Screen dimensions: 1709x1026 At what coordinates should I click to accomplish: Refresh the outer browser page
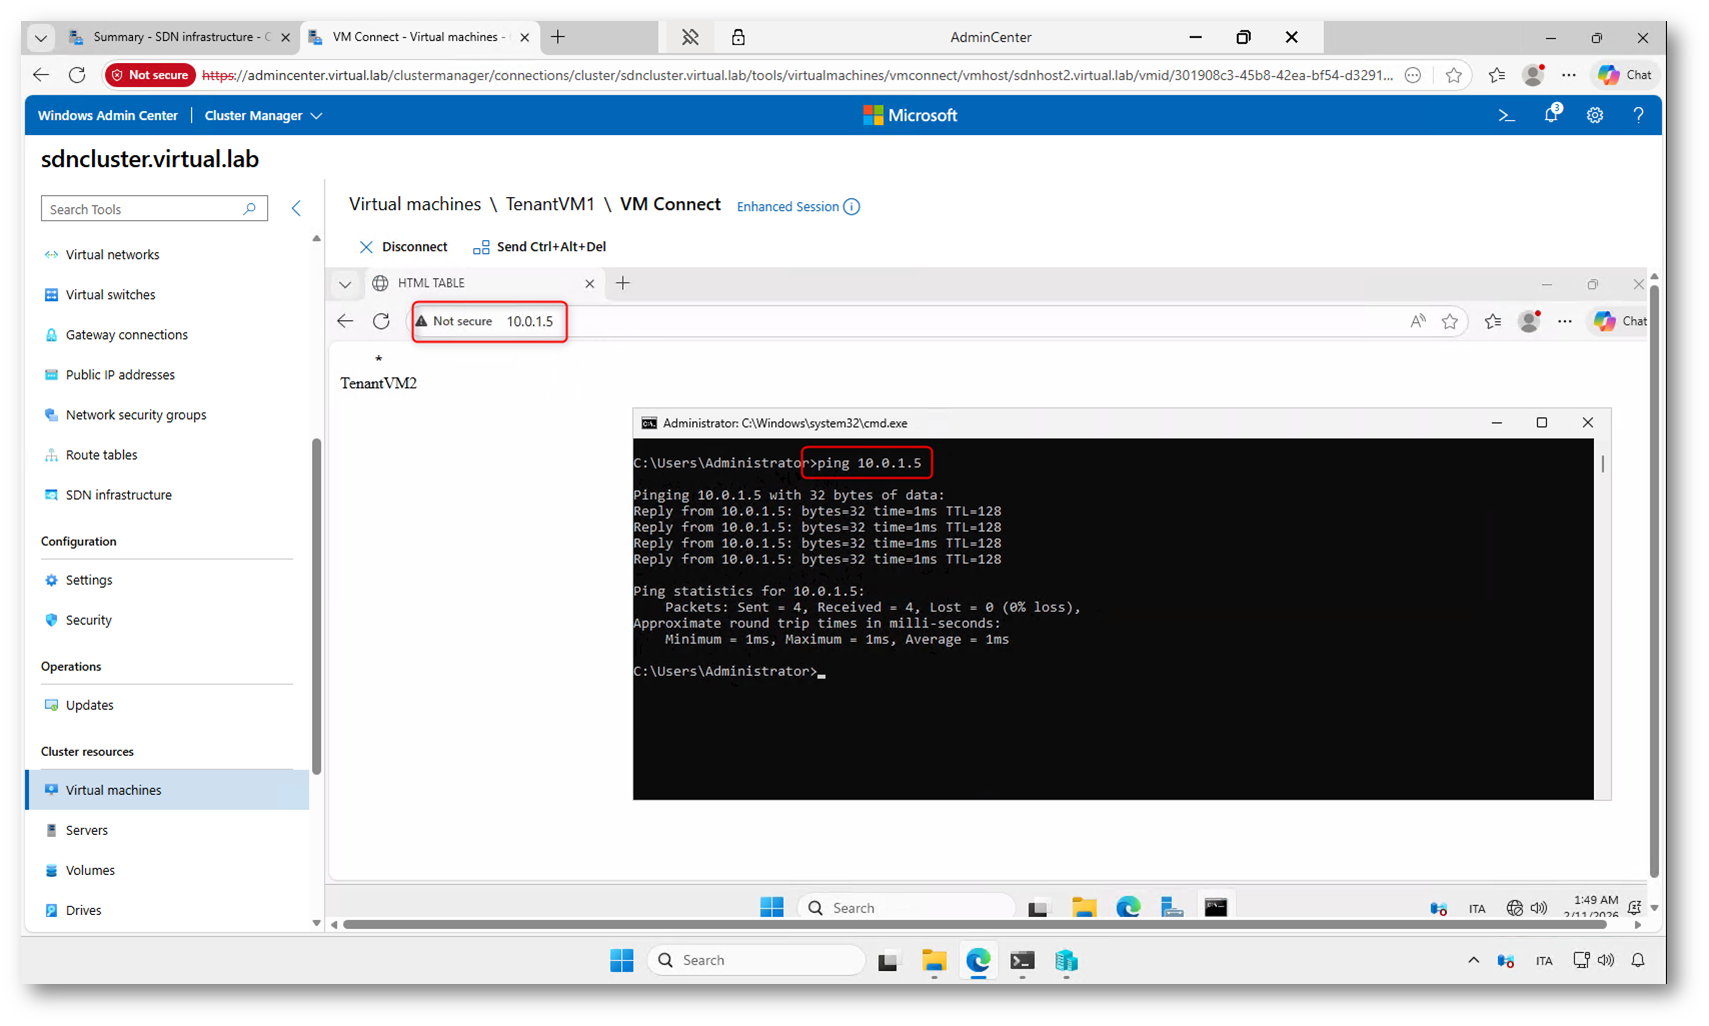77,75
